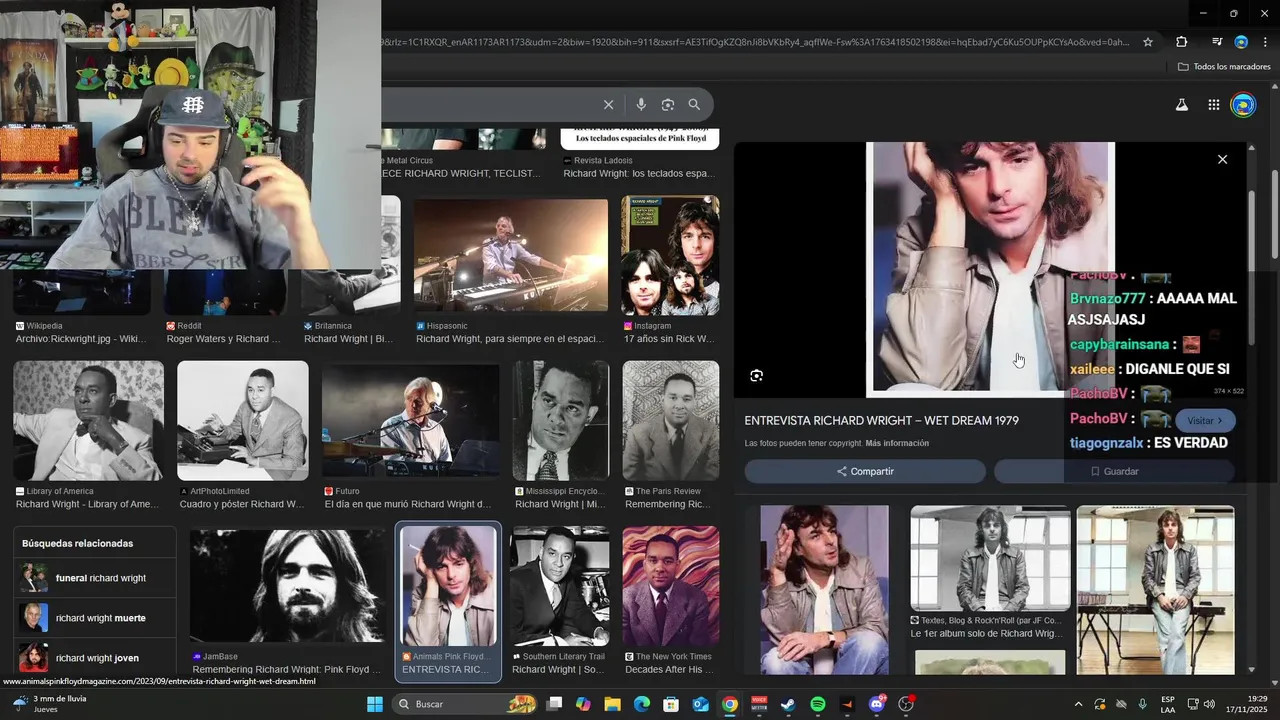Start voice search with the microphone icon
This screenshot has width=1280, height=720.
[x=641, y=105]
